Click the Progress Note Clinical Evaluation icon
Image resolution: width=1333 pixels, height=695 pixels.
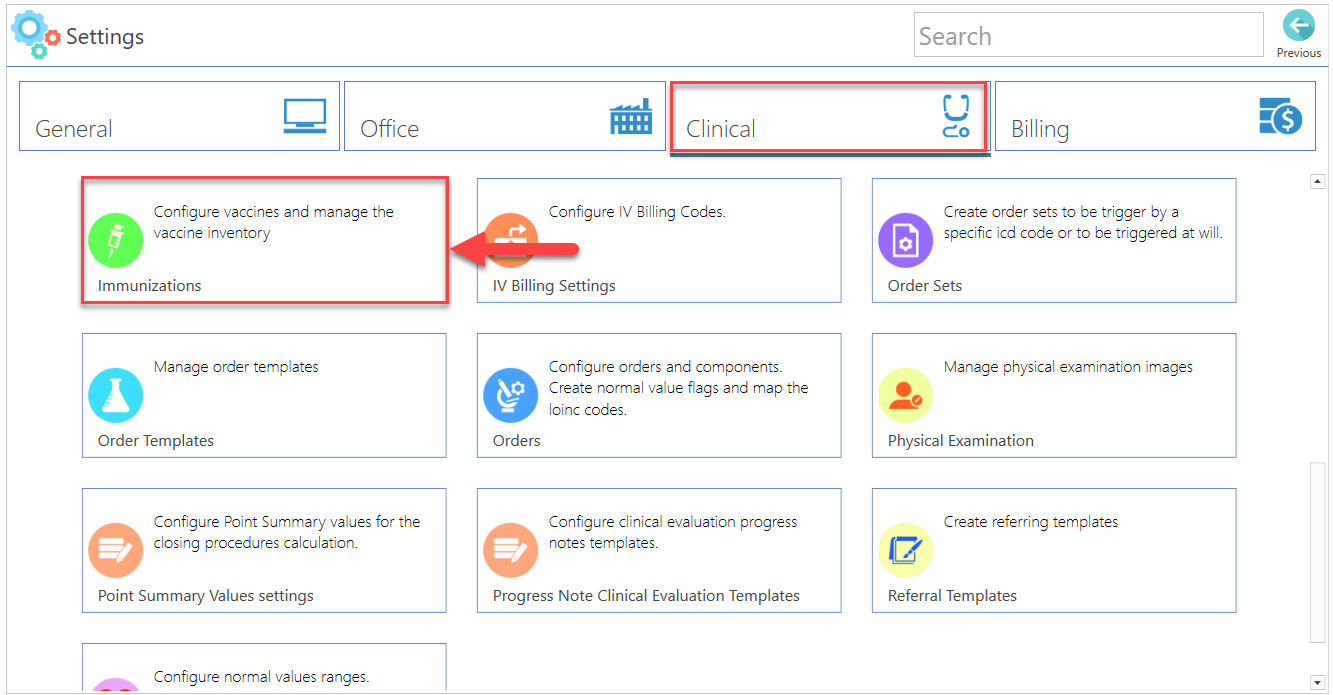[511, 550]
